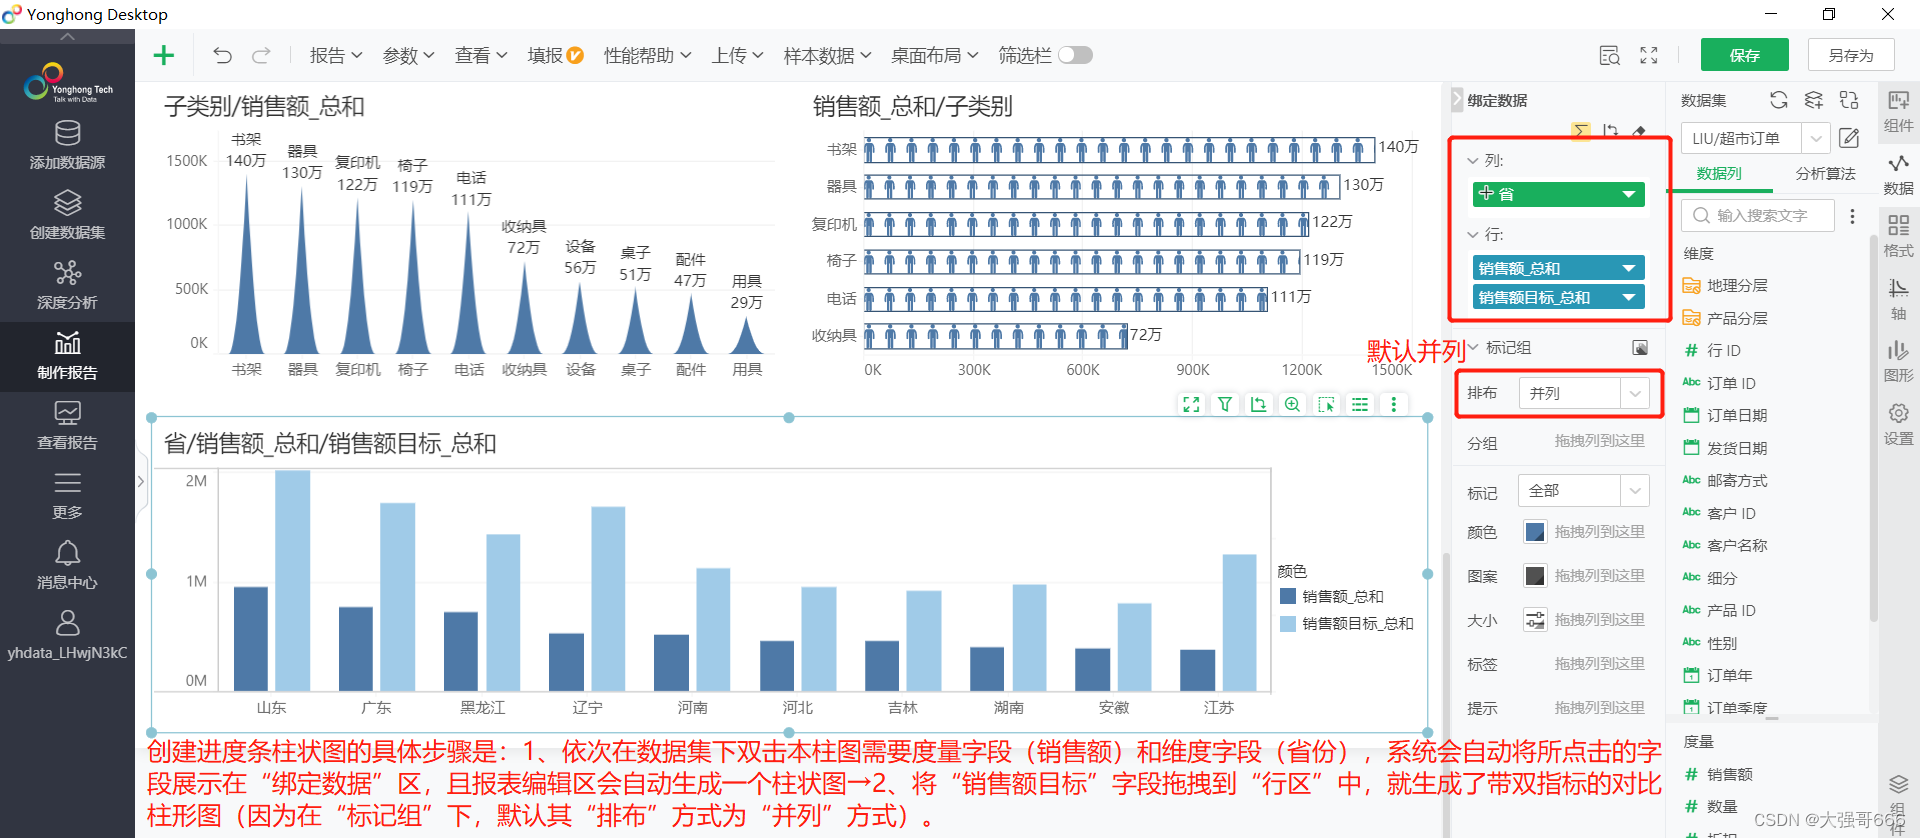Select the 客户名称 field
This screenshot has width=1920, height=838.
1726,545
